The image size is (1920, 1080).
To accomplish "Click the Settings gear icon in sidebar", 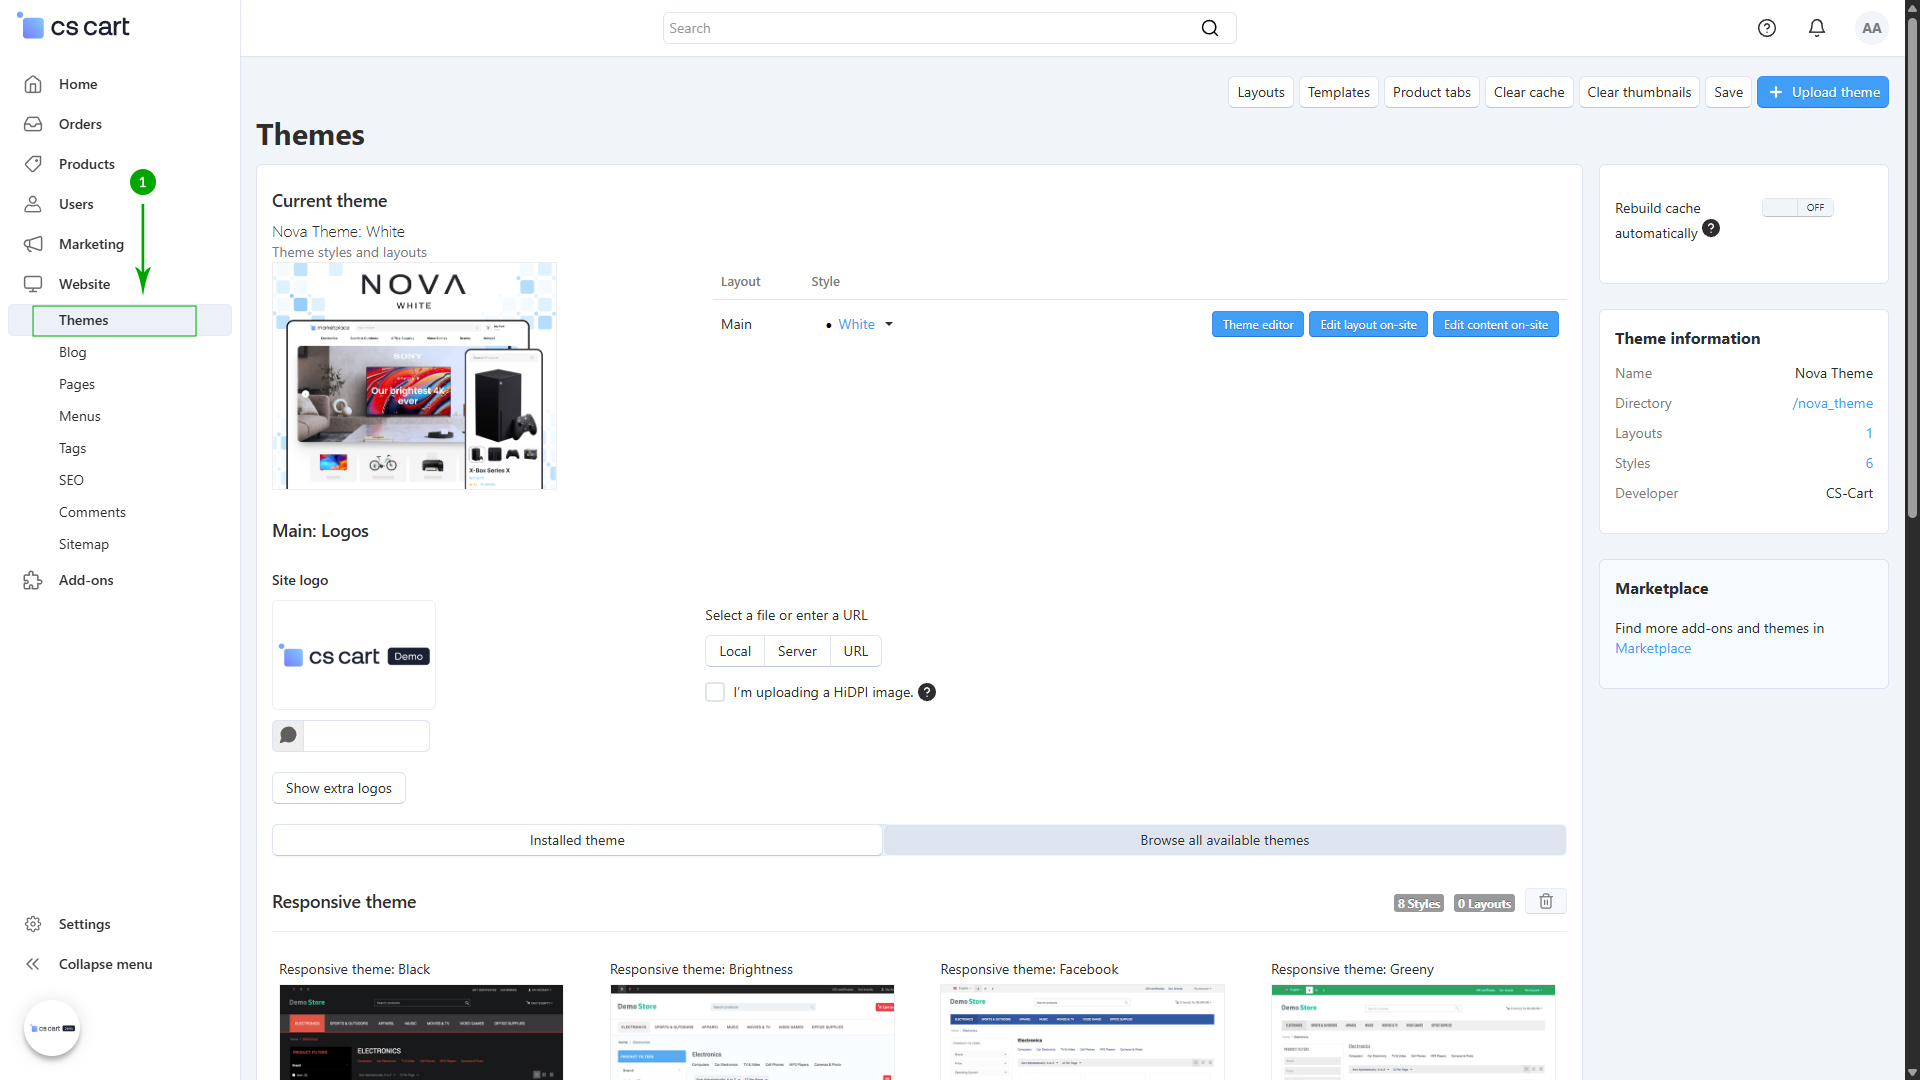I will tap(33, 924).
